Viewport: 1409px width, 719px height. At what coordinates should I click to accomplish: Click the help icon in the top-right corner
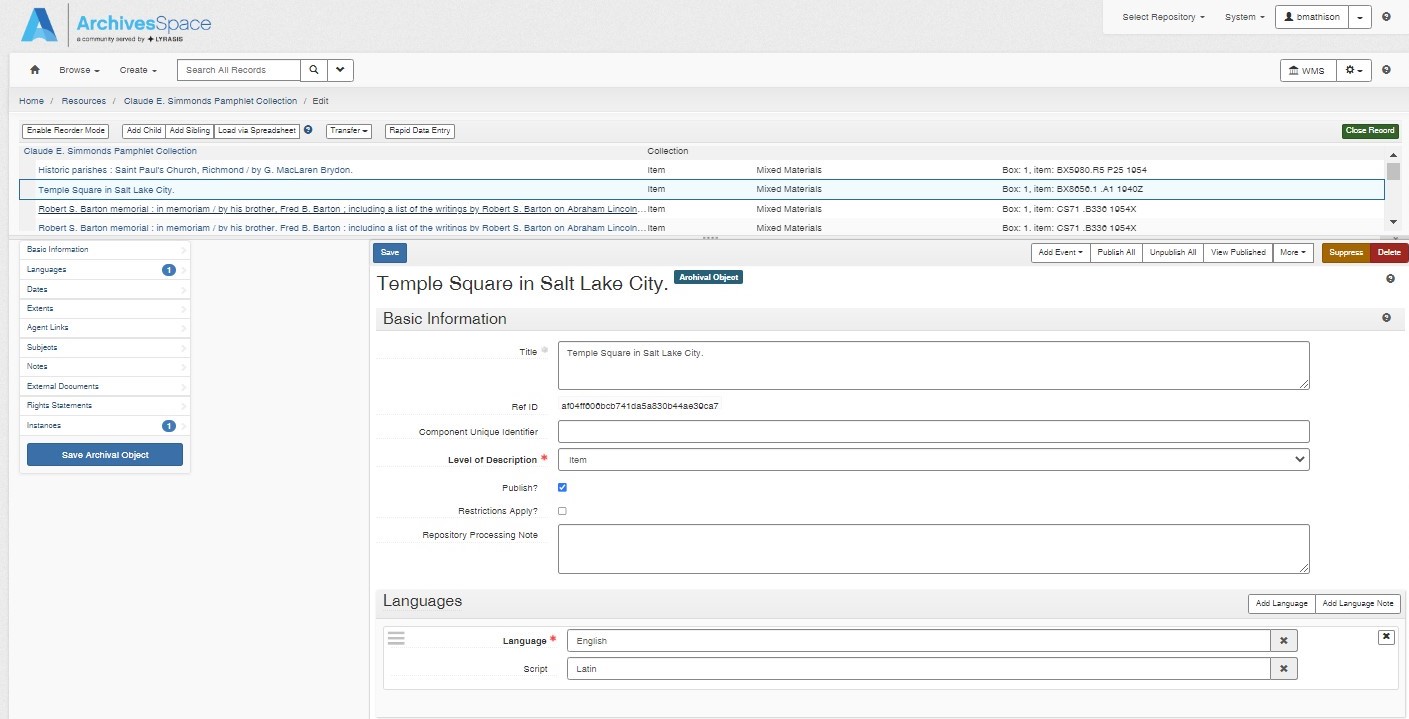(1386, 16)
